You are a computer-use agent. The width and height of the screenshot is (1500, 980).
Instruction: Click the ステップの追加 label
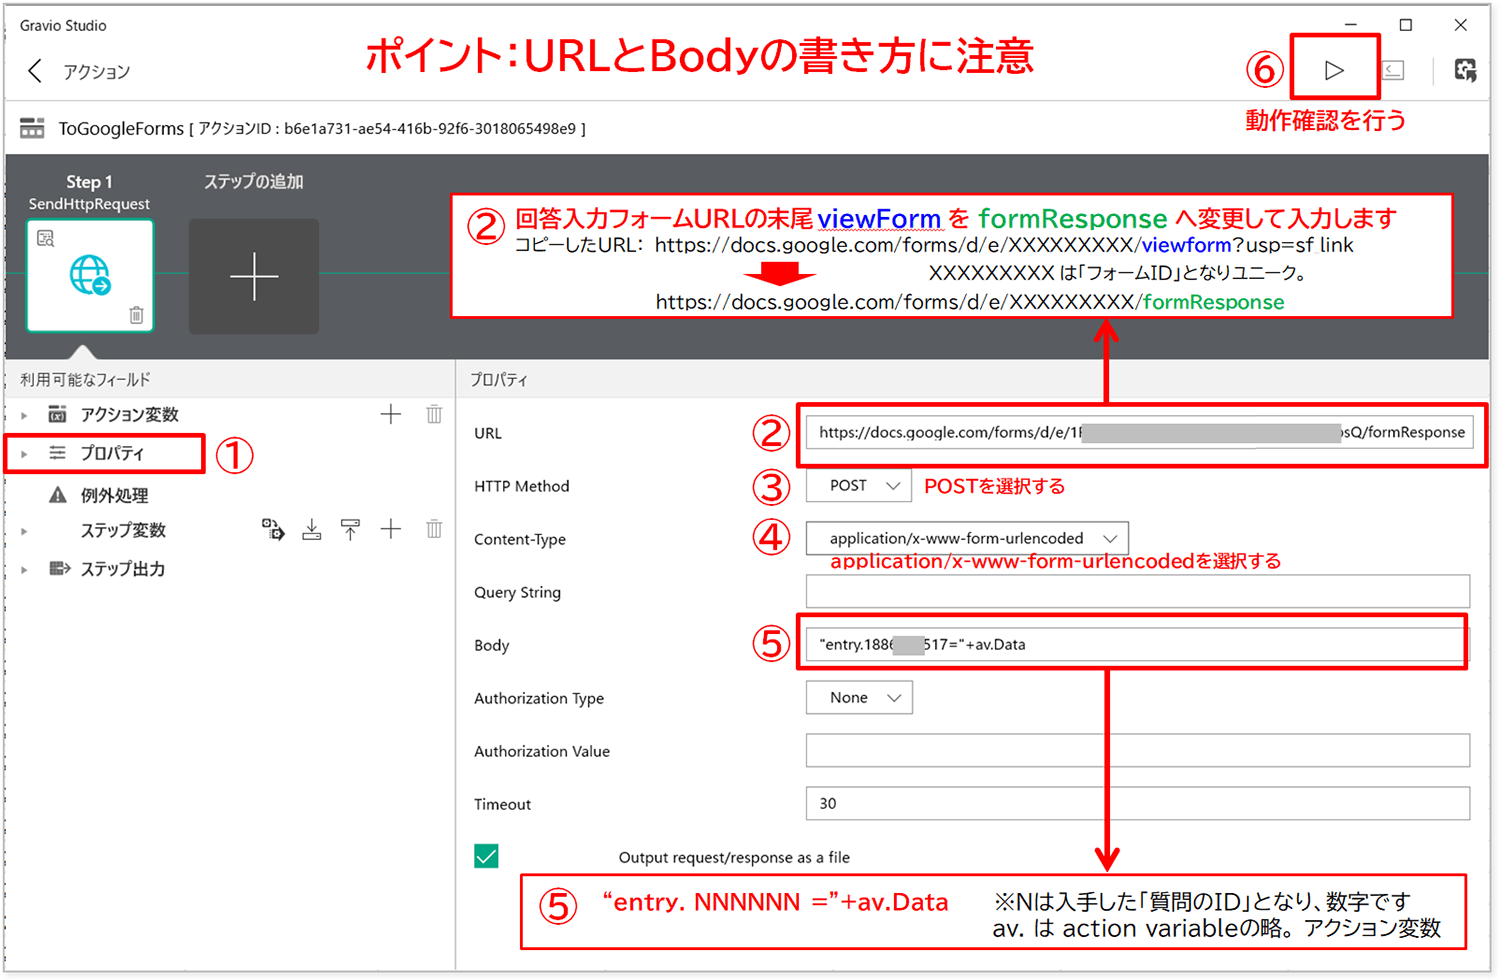(254, 181)
